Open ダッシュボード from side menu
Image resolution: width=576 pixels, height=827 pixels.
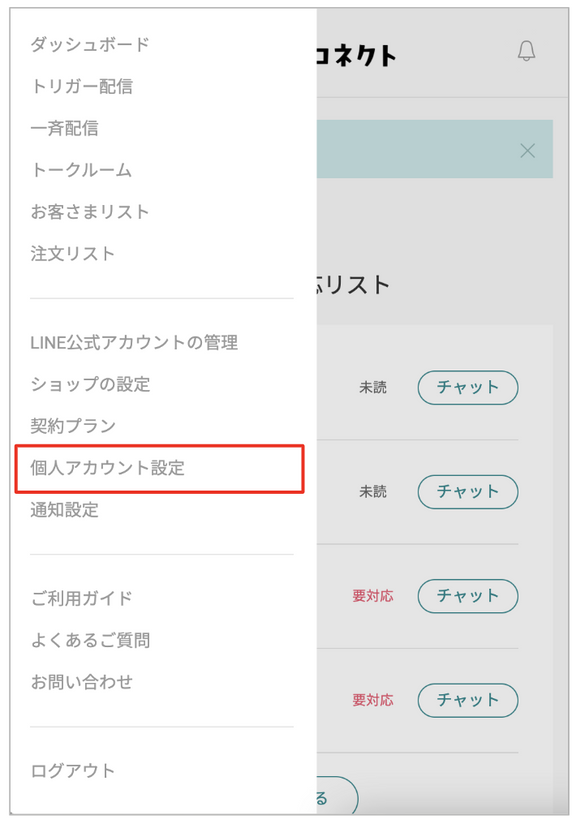click(90, 44)
